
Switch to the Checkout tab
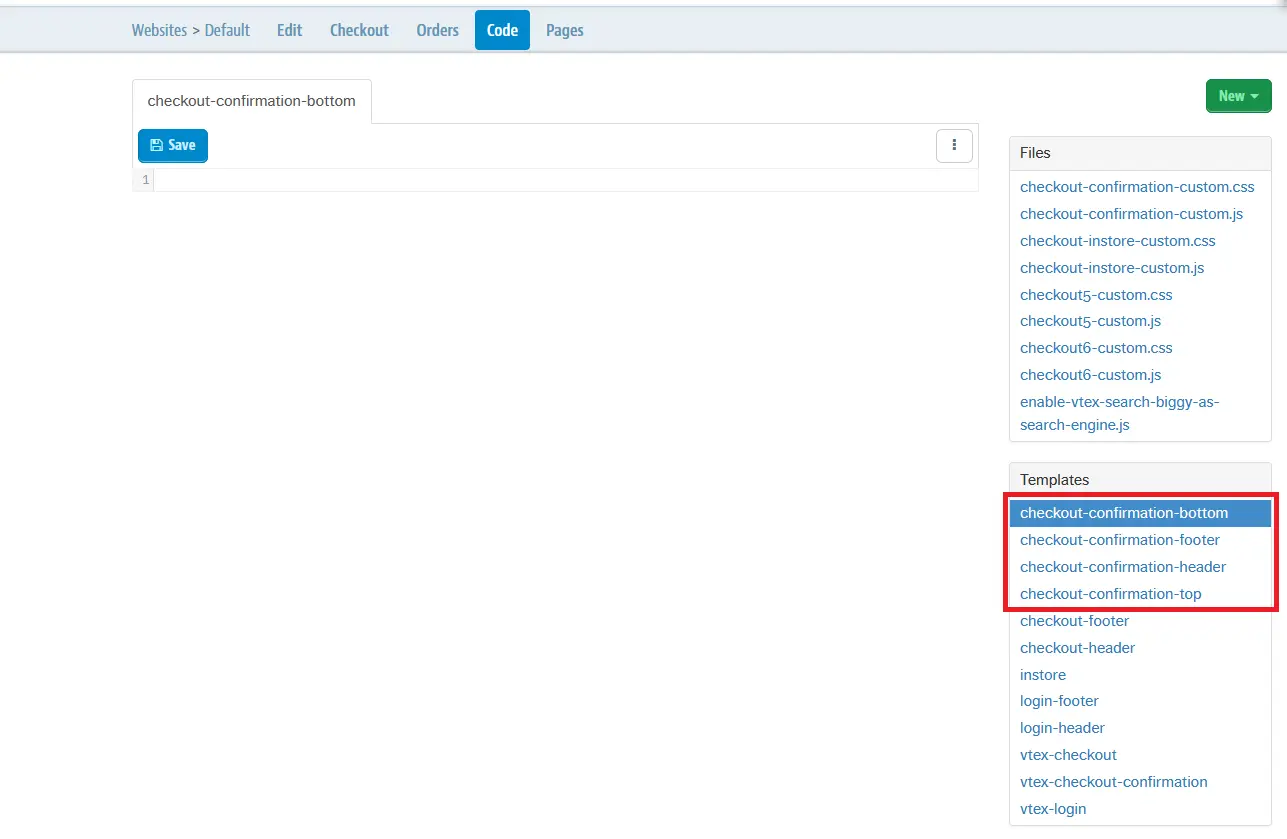[359, 30]
